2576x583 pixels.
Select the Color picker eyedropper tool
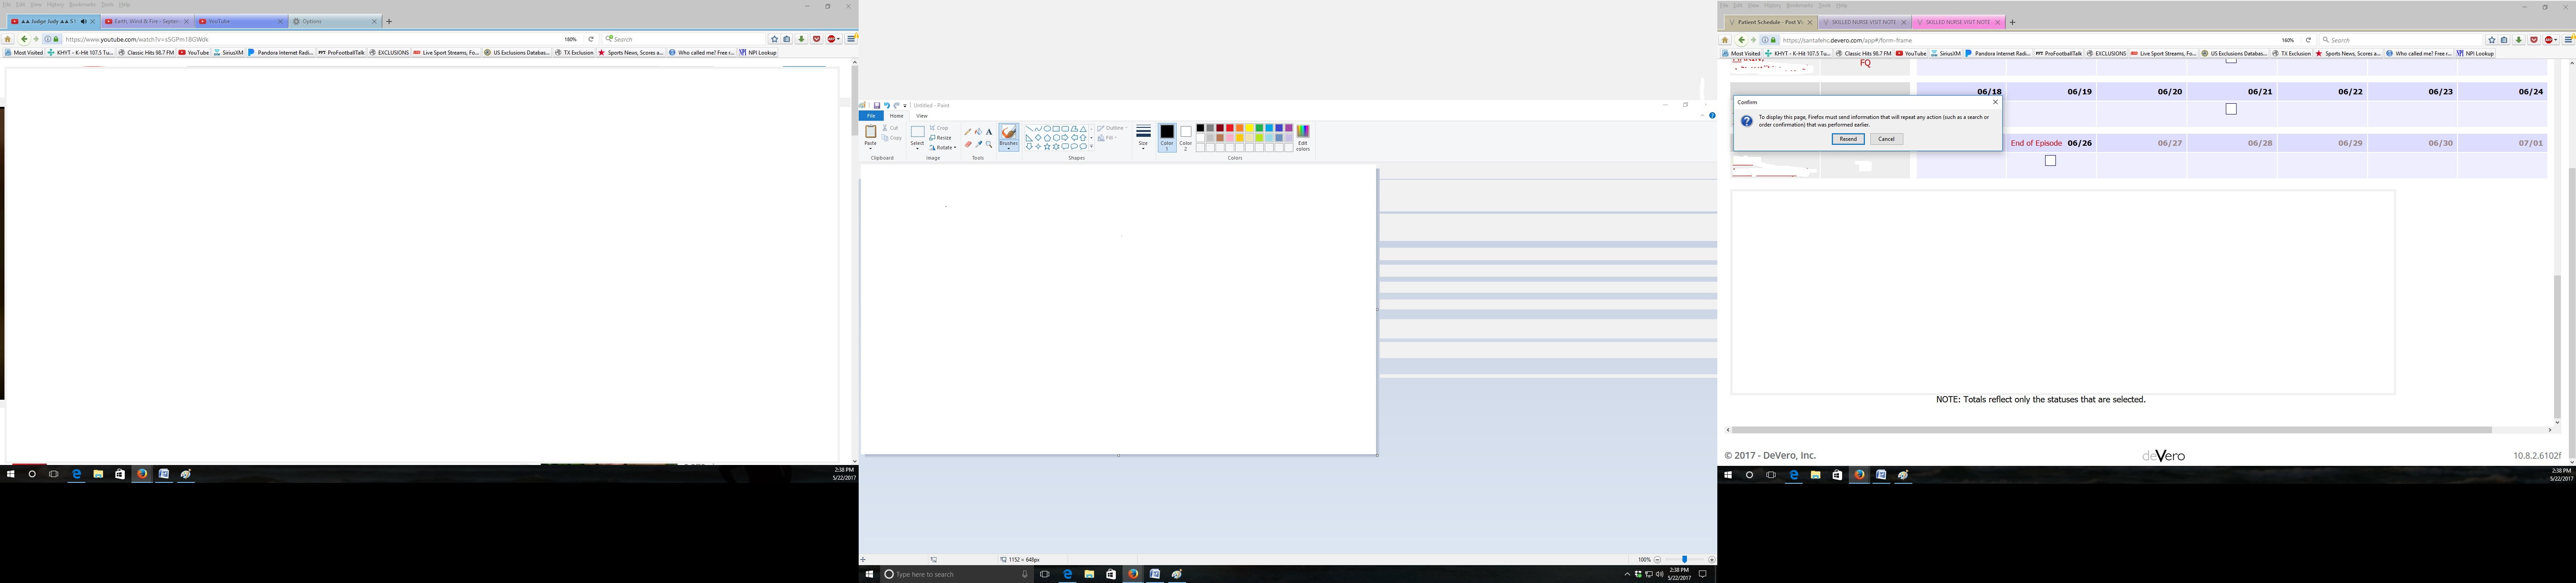point(978,144)
